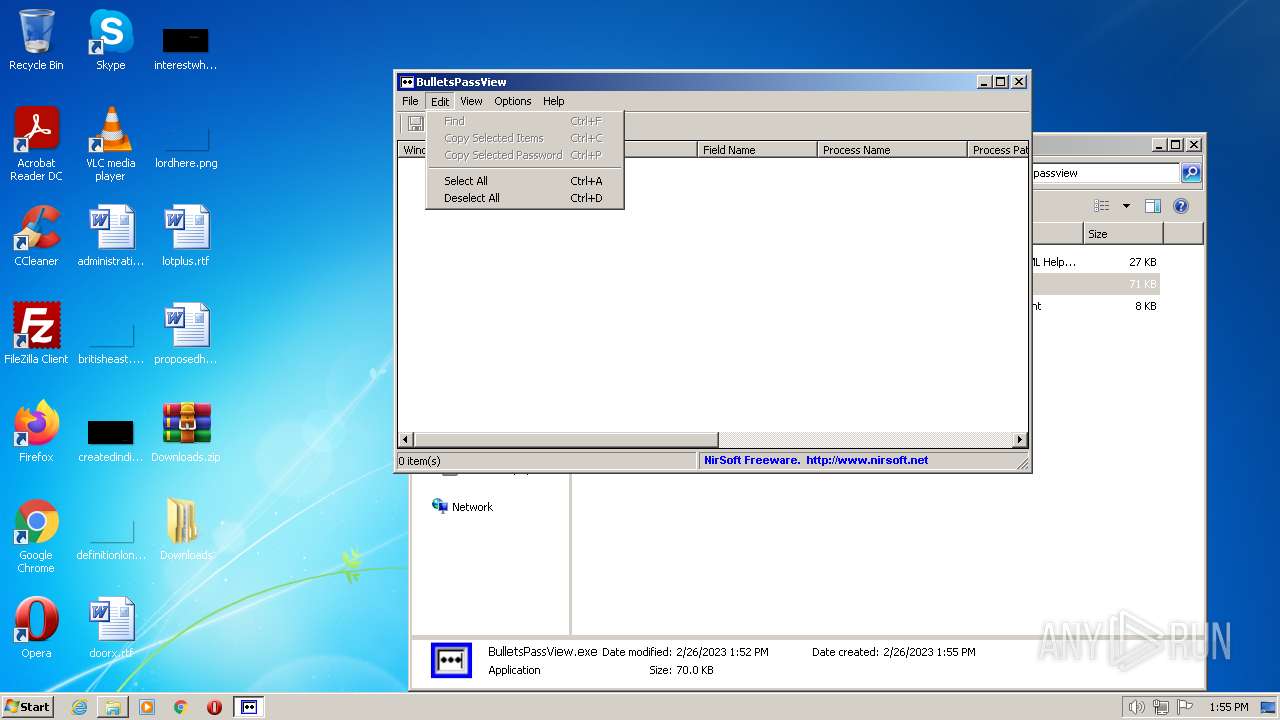This screenshot has height=720, width=1280.
Task: Click the Explorer search box magnifier icon
Action: pyautogui.click(x=1191, y=173)
